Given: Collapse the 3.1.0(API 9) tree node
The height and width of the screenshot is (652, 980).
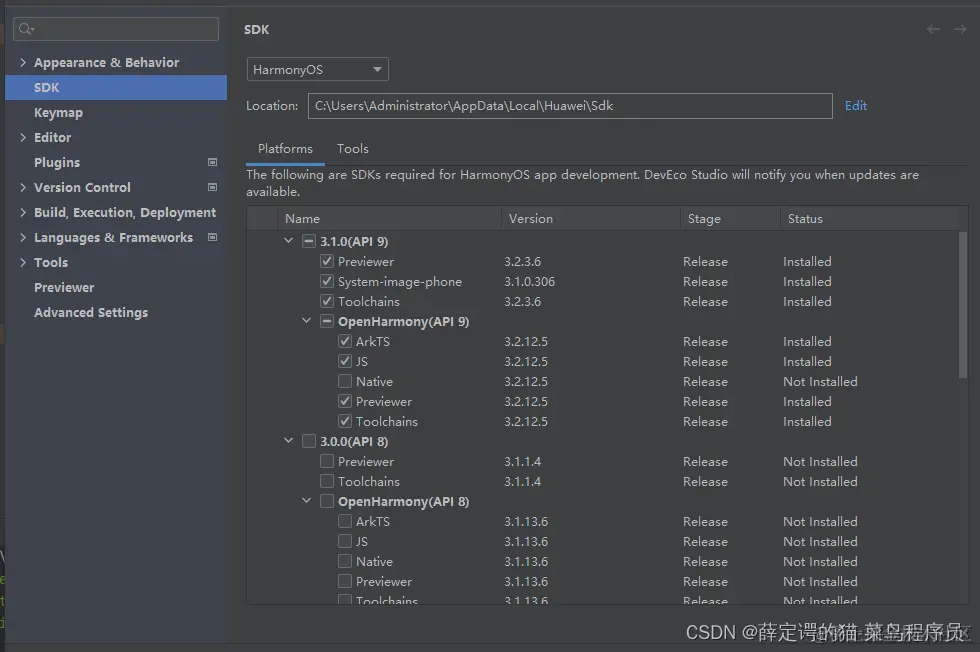Looking at the screenshot, I should pos(288,241).
